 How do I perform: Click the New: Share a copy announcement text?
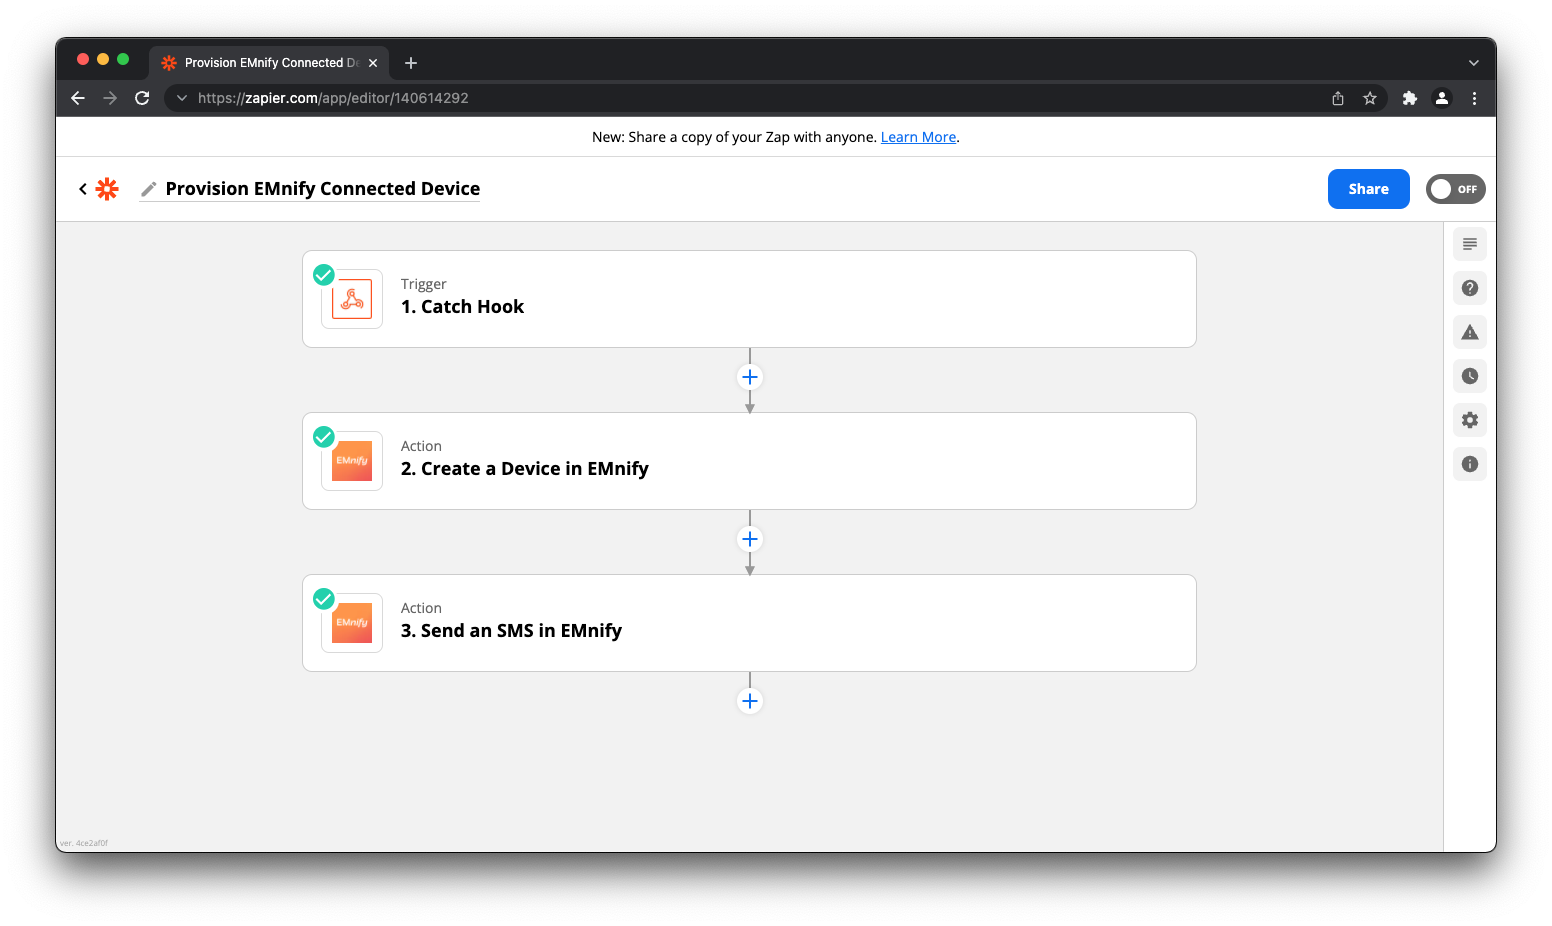(x=734, y=137)
